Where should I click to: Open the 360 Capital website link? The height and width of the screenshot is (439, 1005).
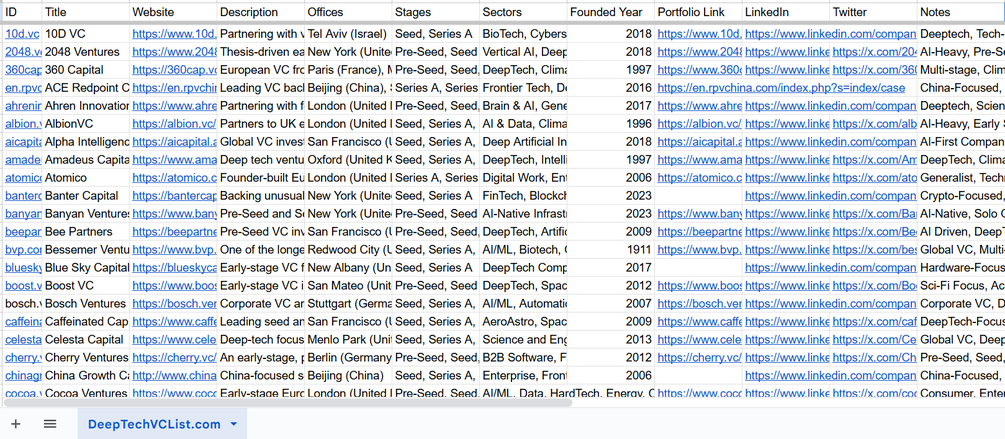coord(174,70)
